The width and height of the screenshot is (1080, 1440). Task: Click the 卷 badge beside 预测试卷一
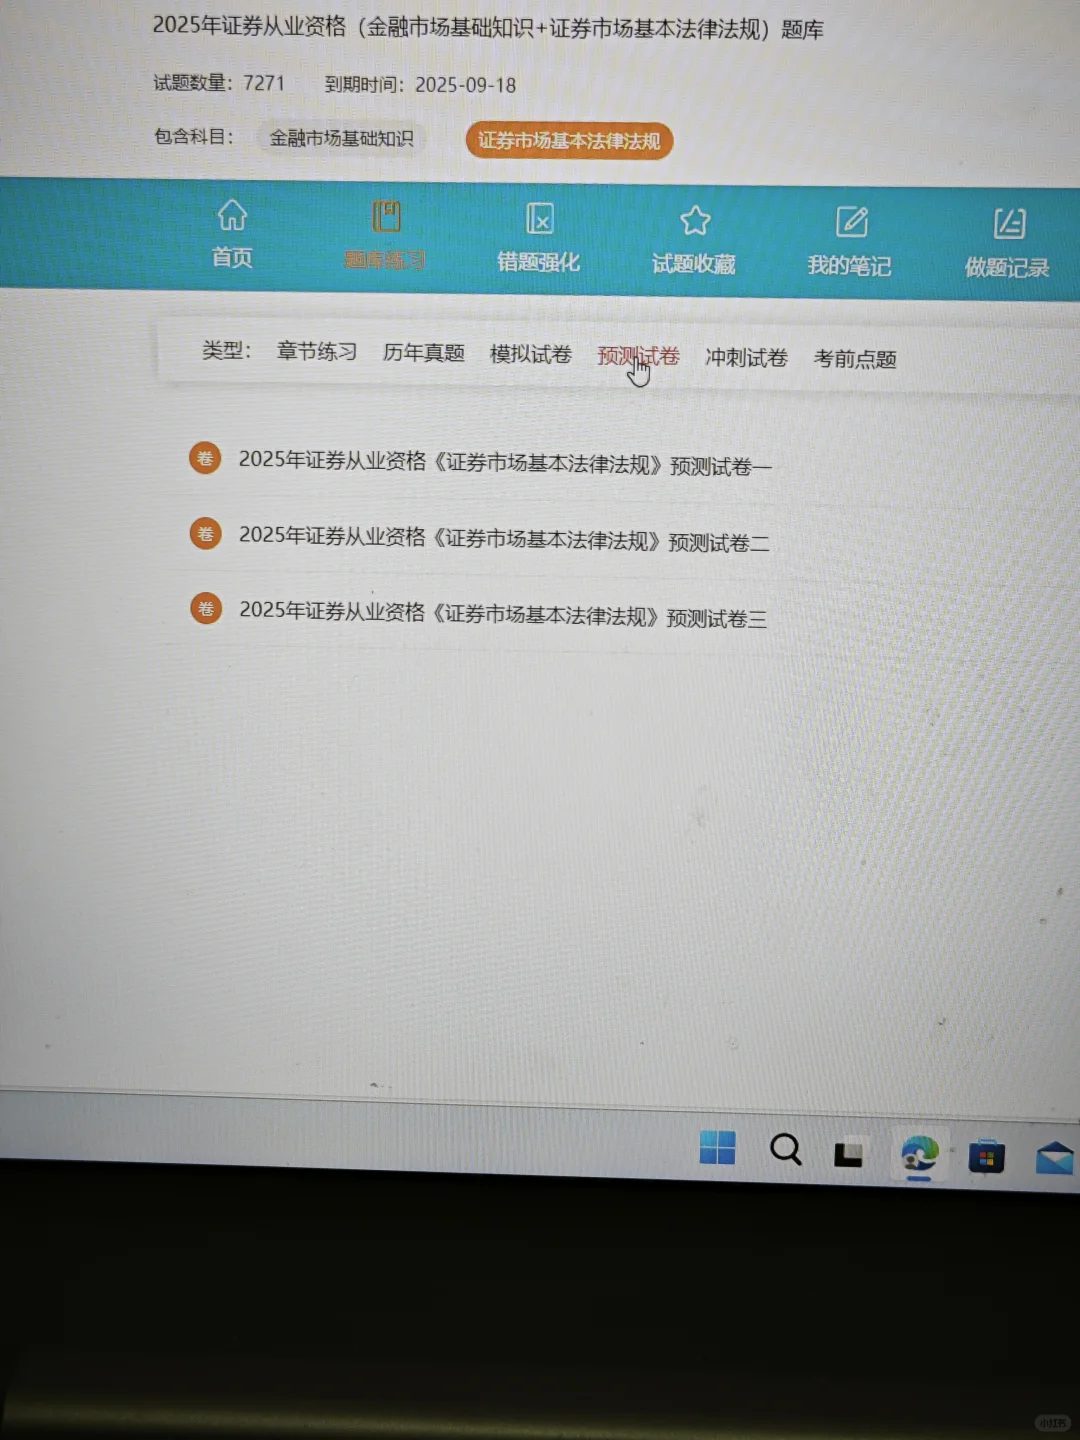tap(204, 458)
